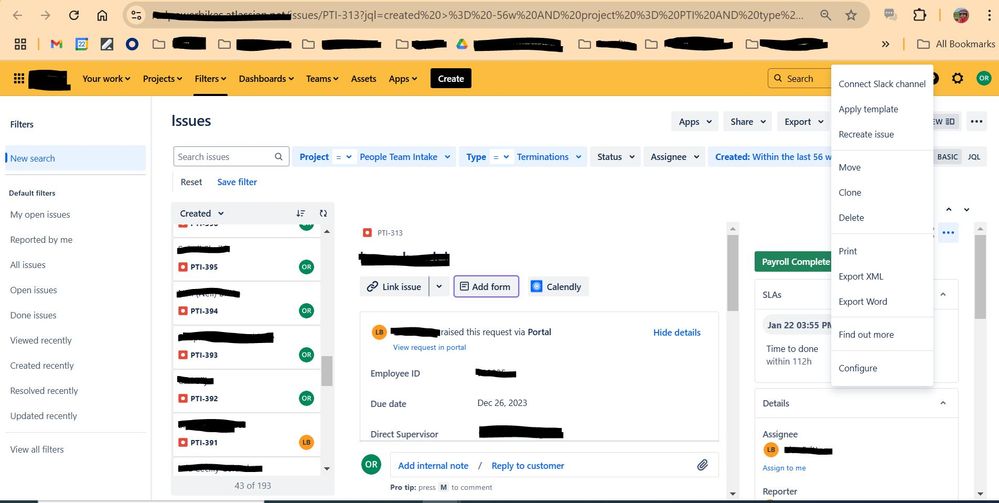Choose Export XML menu option
999x503 pixels.
click(882, 277)
